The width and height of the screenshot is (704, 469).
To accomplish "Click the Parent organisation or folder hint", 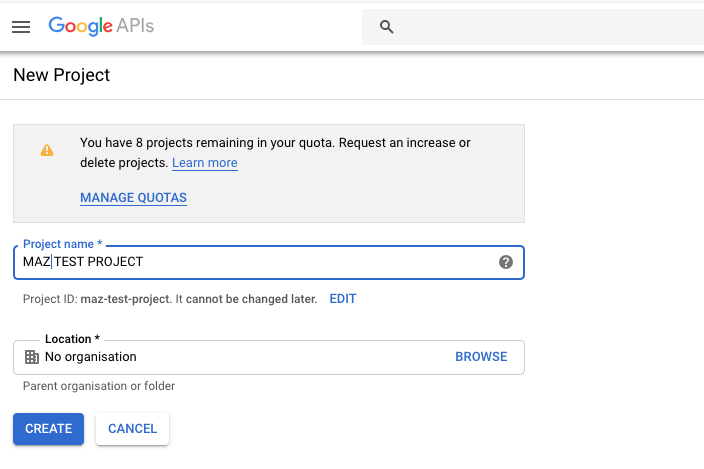I will [x=99, y=386].
